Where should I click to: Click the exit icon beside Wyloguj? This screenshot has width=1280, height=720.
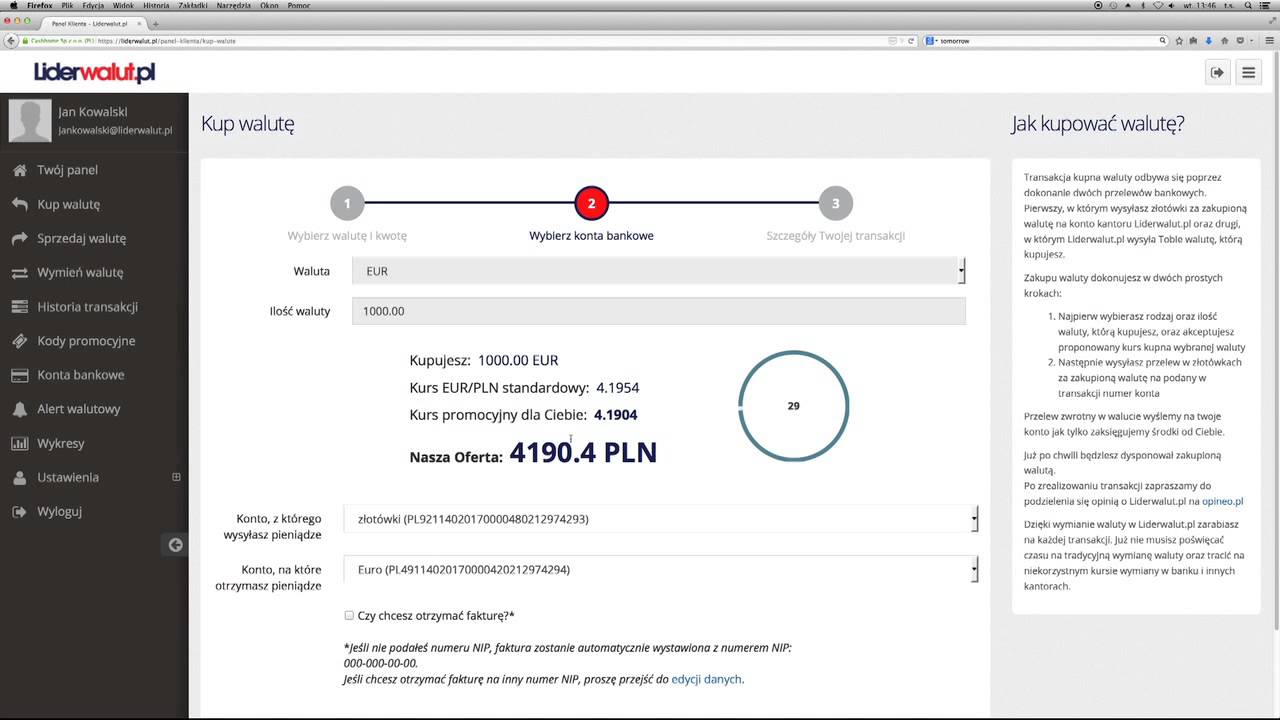tap(19, 511)
